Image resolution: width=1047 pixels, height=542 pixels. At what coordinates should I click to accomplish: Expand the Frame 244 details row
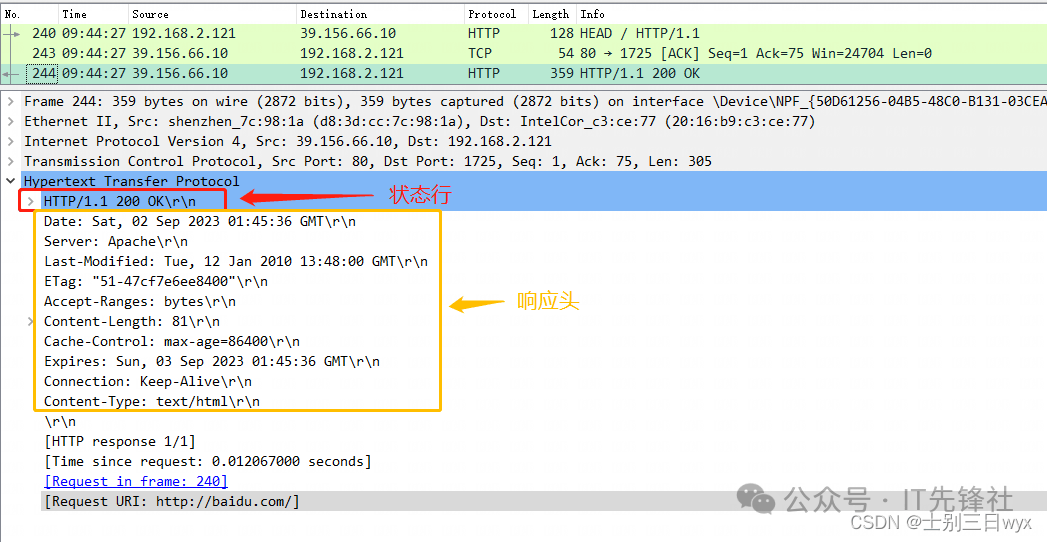(x=11, y=101)
